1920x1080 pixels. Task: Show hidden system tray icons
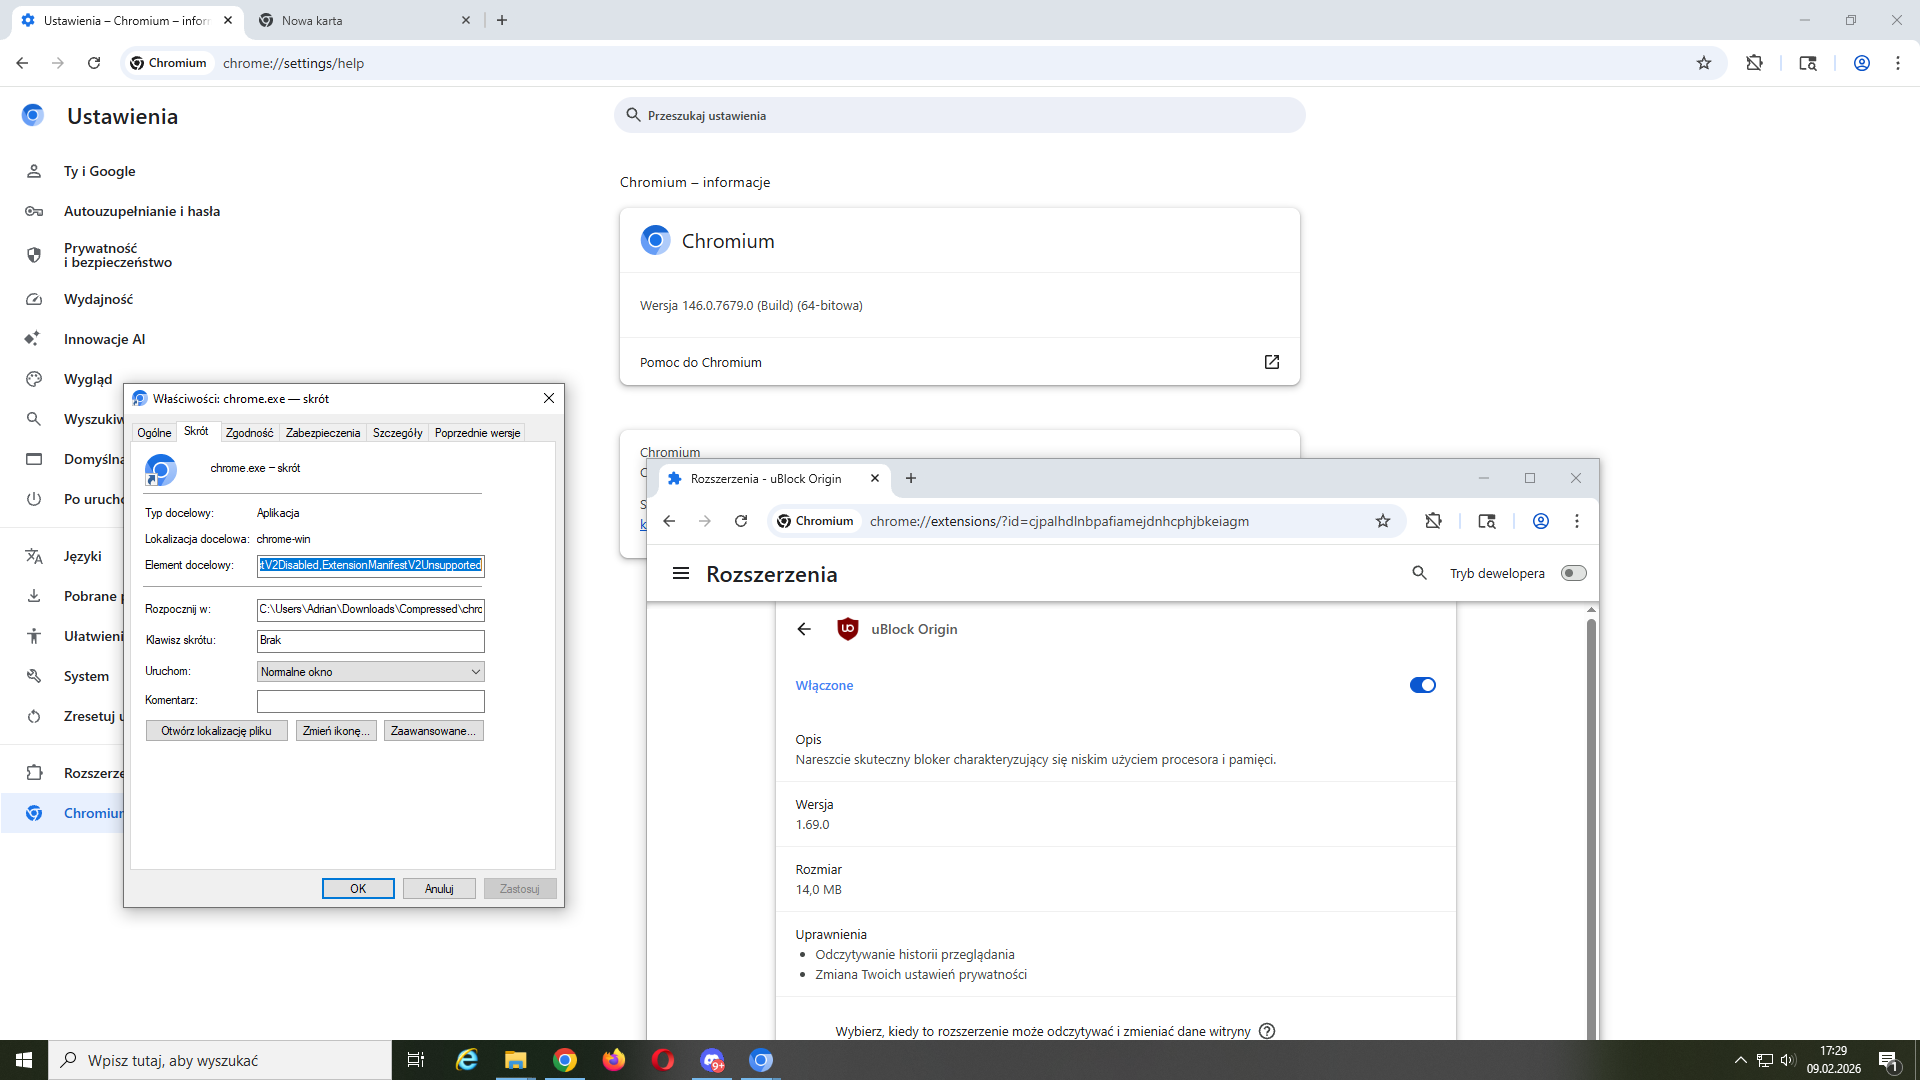[x=1740, y=1060]
